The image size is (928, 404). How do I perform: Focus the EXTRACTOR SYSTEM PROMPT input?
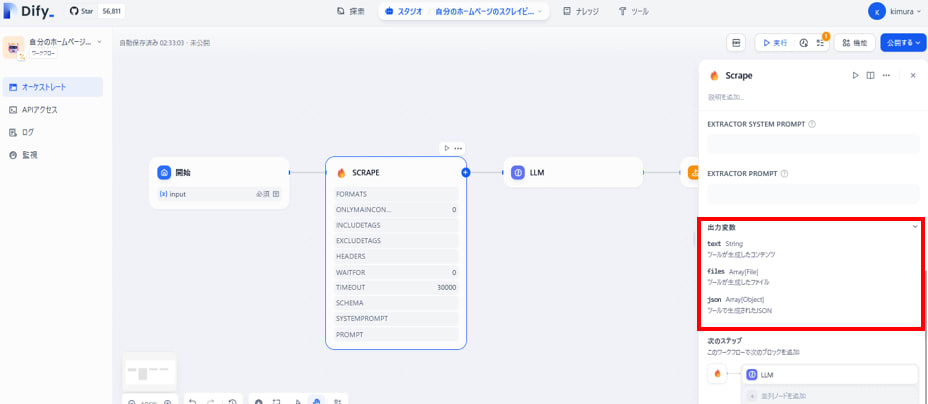pyautogui.click(x=813, y=144)
